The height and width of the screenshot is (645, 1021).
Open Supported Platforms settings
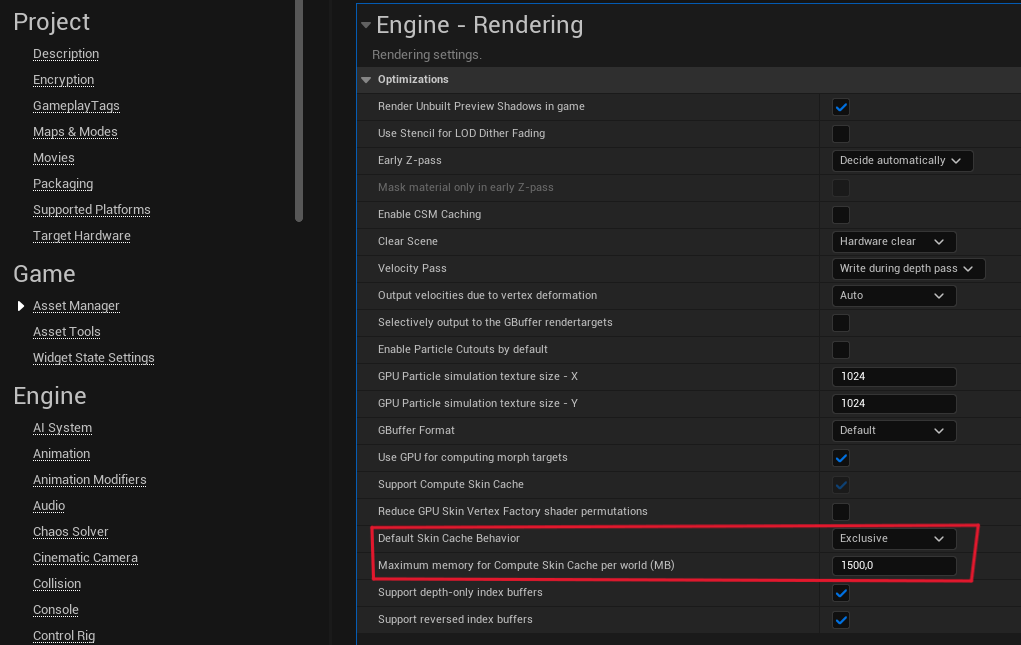coord(91,210)
